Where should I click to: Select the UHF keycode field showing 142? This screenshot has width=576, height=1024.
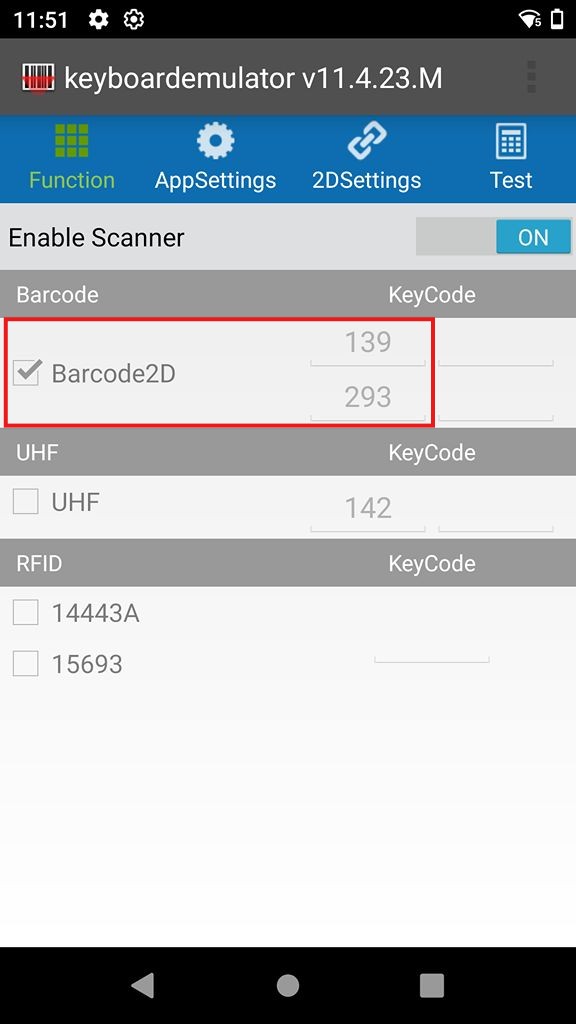(368, 507)
